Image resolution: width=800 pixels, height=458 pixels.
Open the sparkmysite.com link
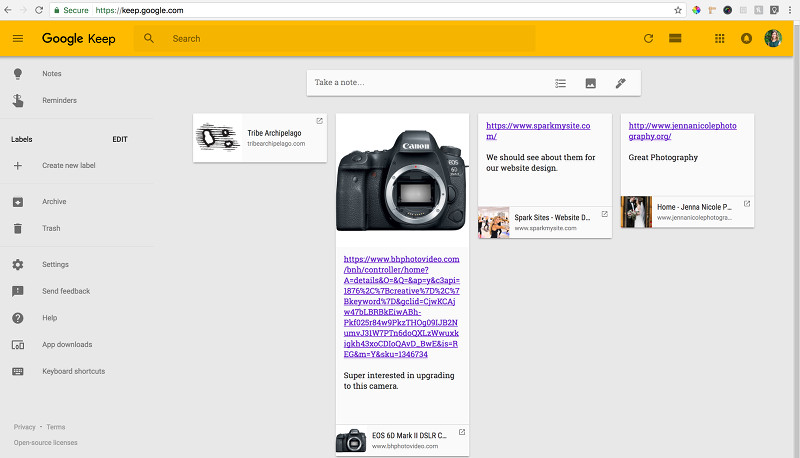tap(538, 131)
